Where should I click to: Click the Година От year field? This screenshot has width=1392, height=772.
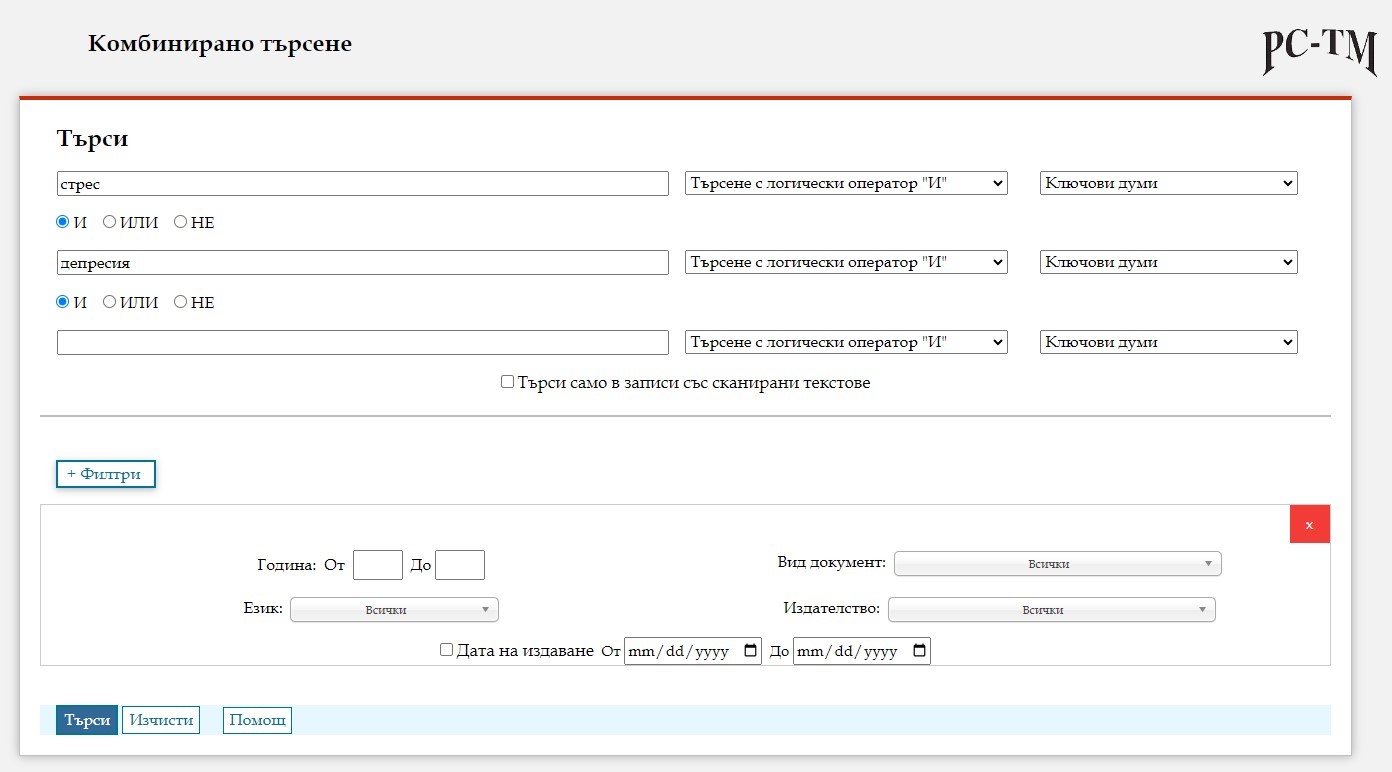point(378,565)
